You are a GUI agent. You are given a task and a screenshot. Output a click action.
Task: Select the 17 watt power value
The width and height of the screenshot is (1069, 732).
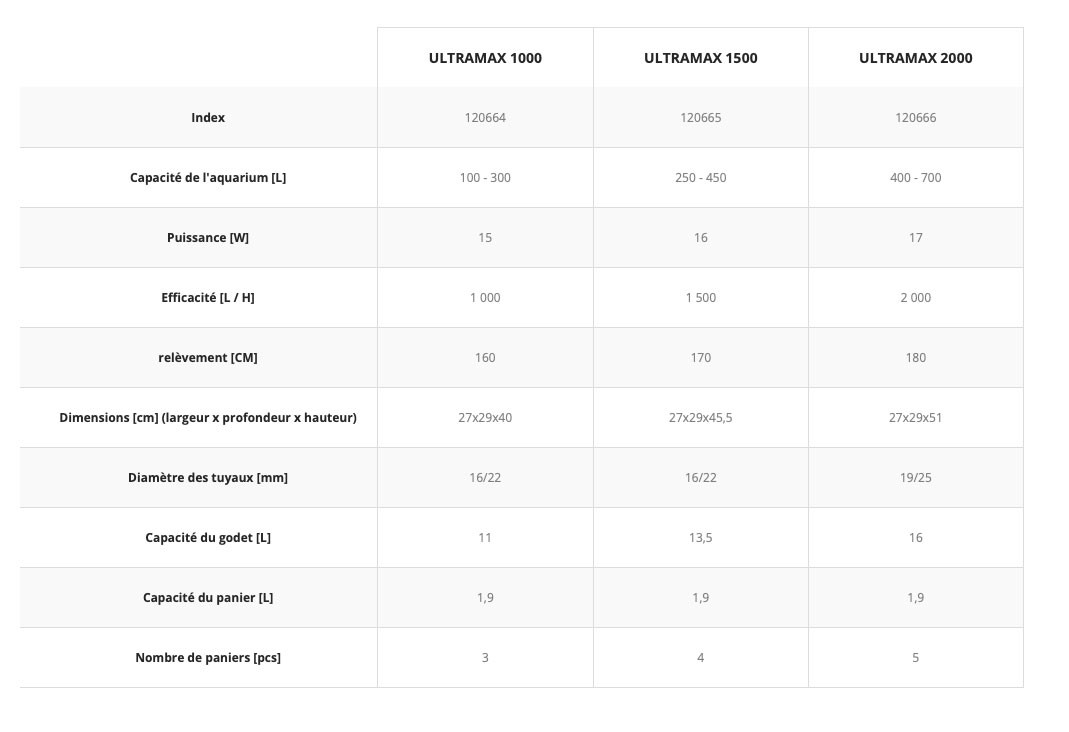(915, 237)
